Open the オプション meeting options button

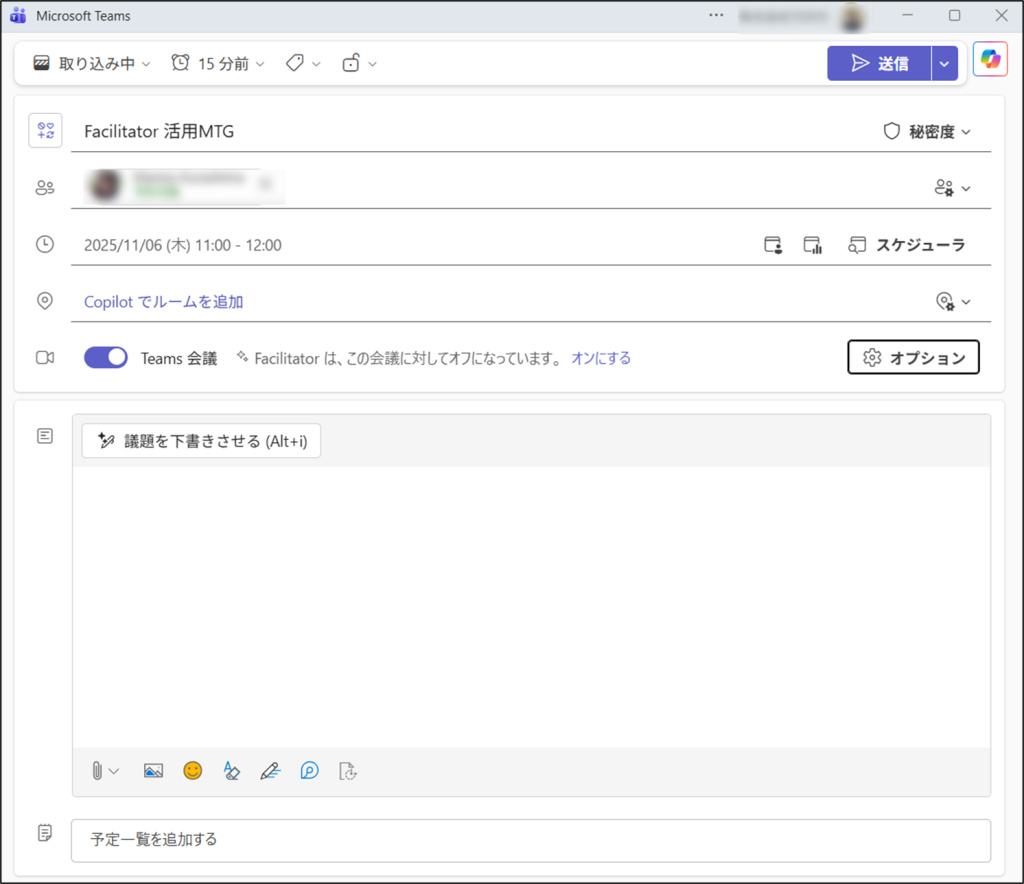(x=913, y=358)
